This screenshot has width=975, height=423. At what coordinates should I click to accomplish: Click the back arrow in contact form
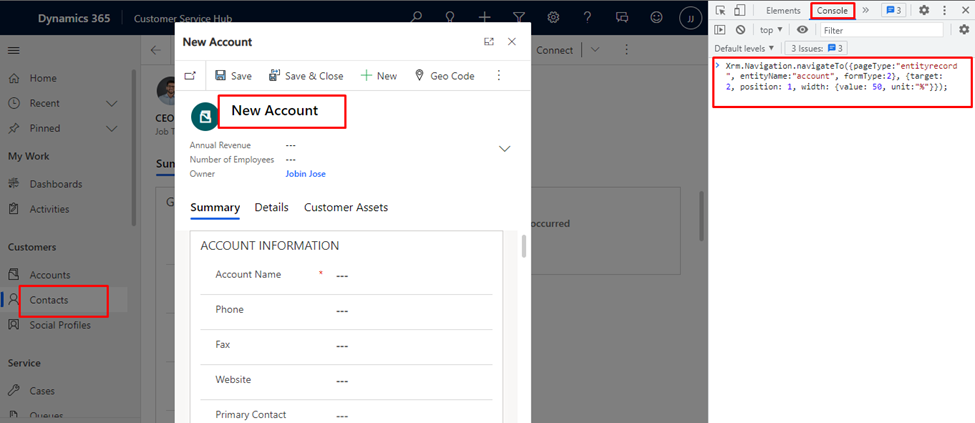[x=155, y=50]
